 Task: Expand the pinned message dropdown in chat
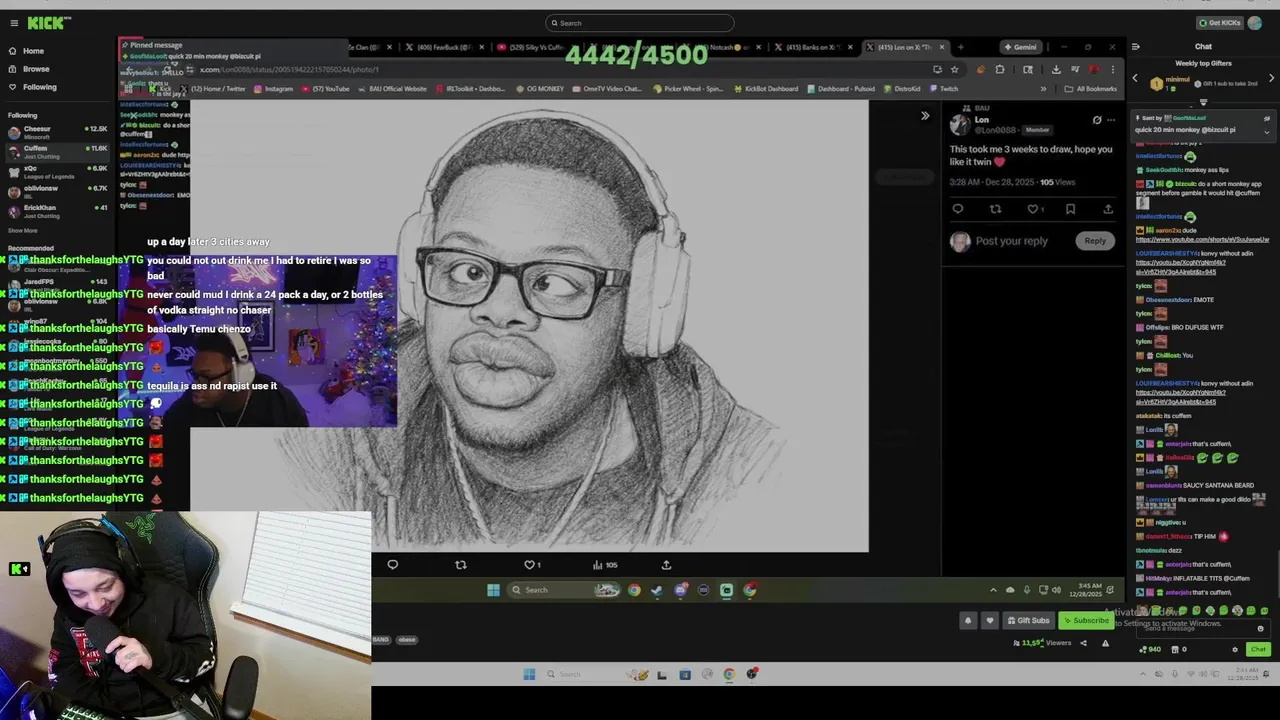pos(1266,131)
